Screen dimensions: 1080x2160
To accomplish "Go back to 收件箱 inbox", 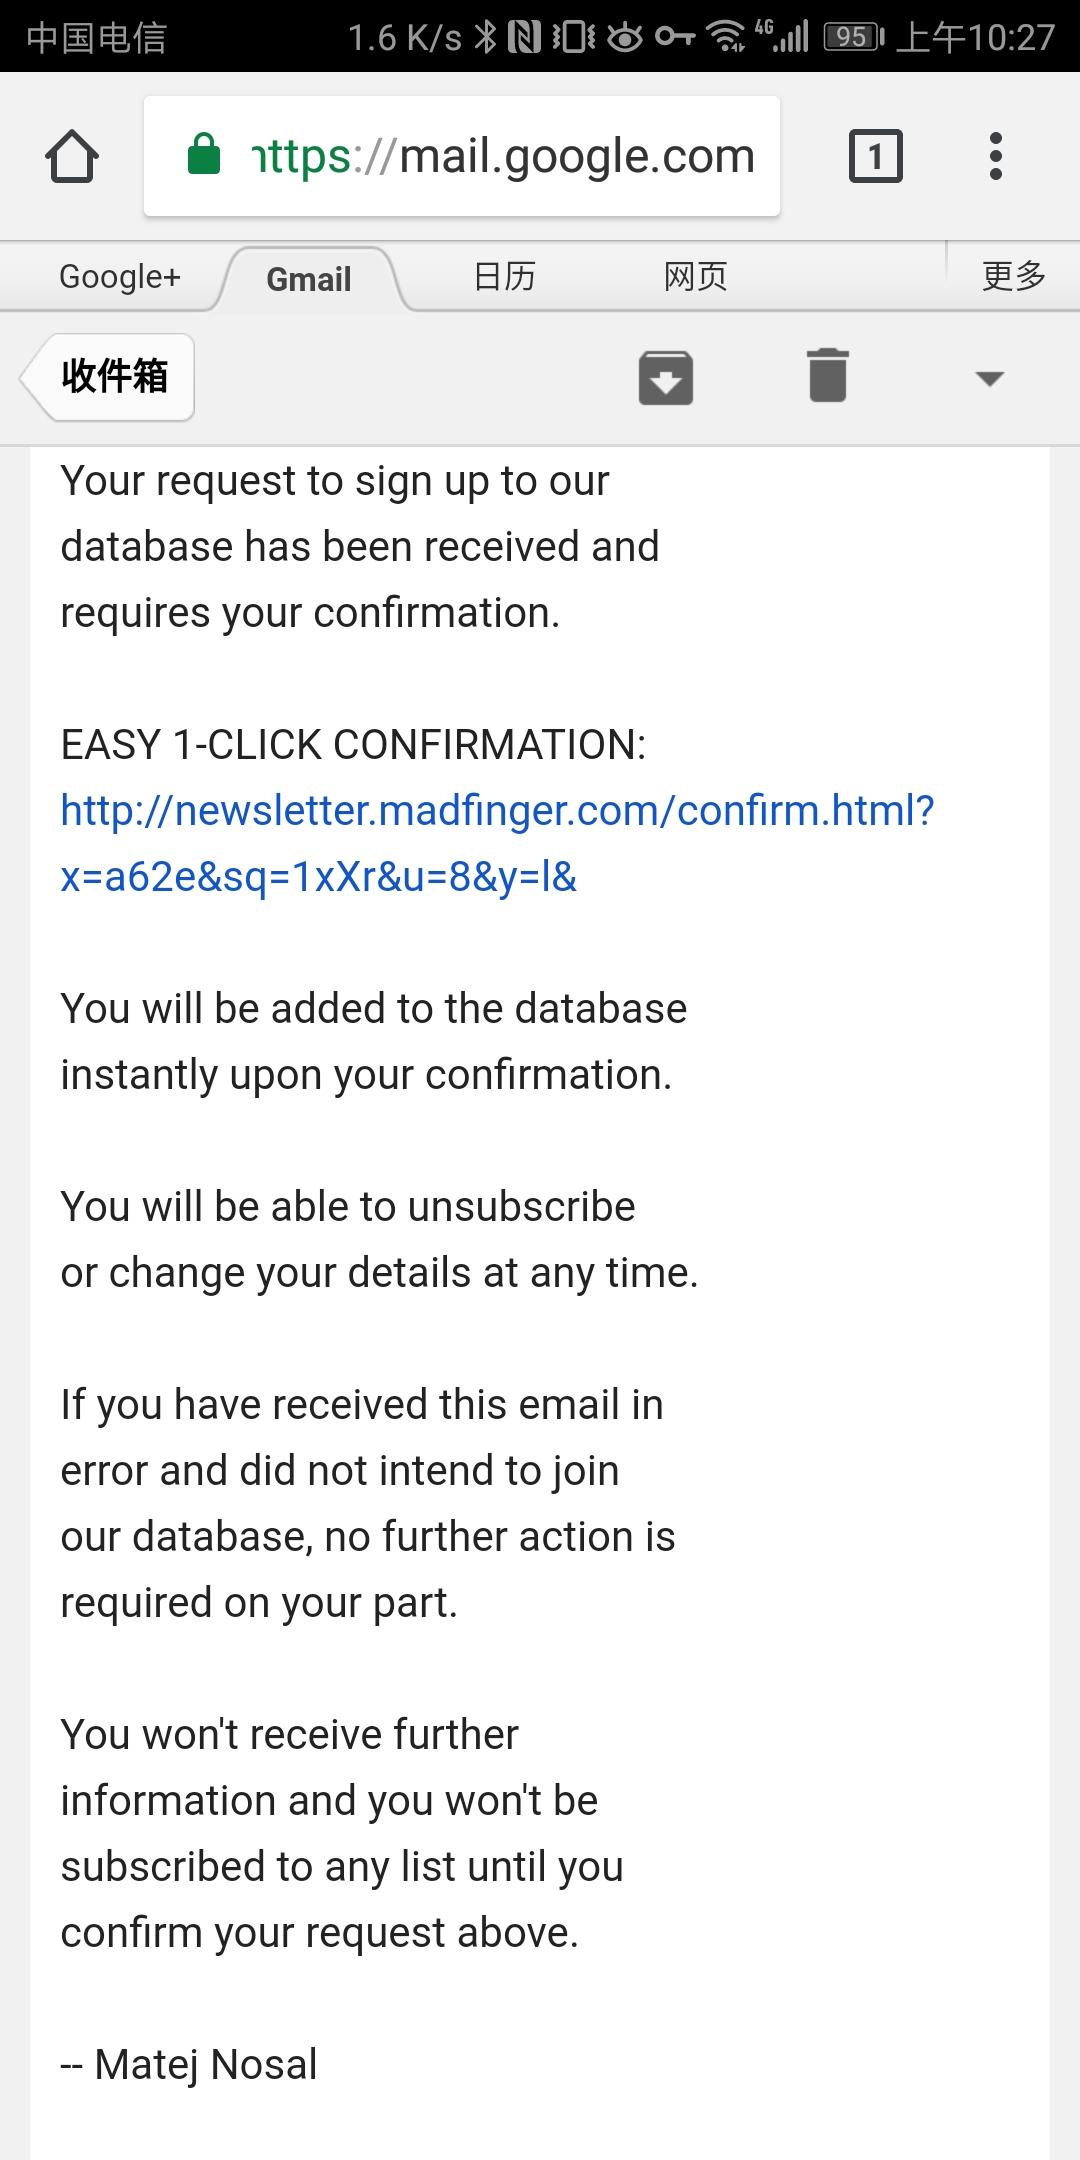I will click(x=110, y=377).
